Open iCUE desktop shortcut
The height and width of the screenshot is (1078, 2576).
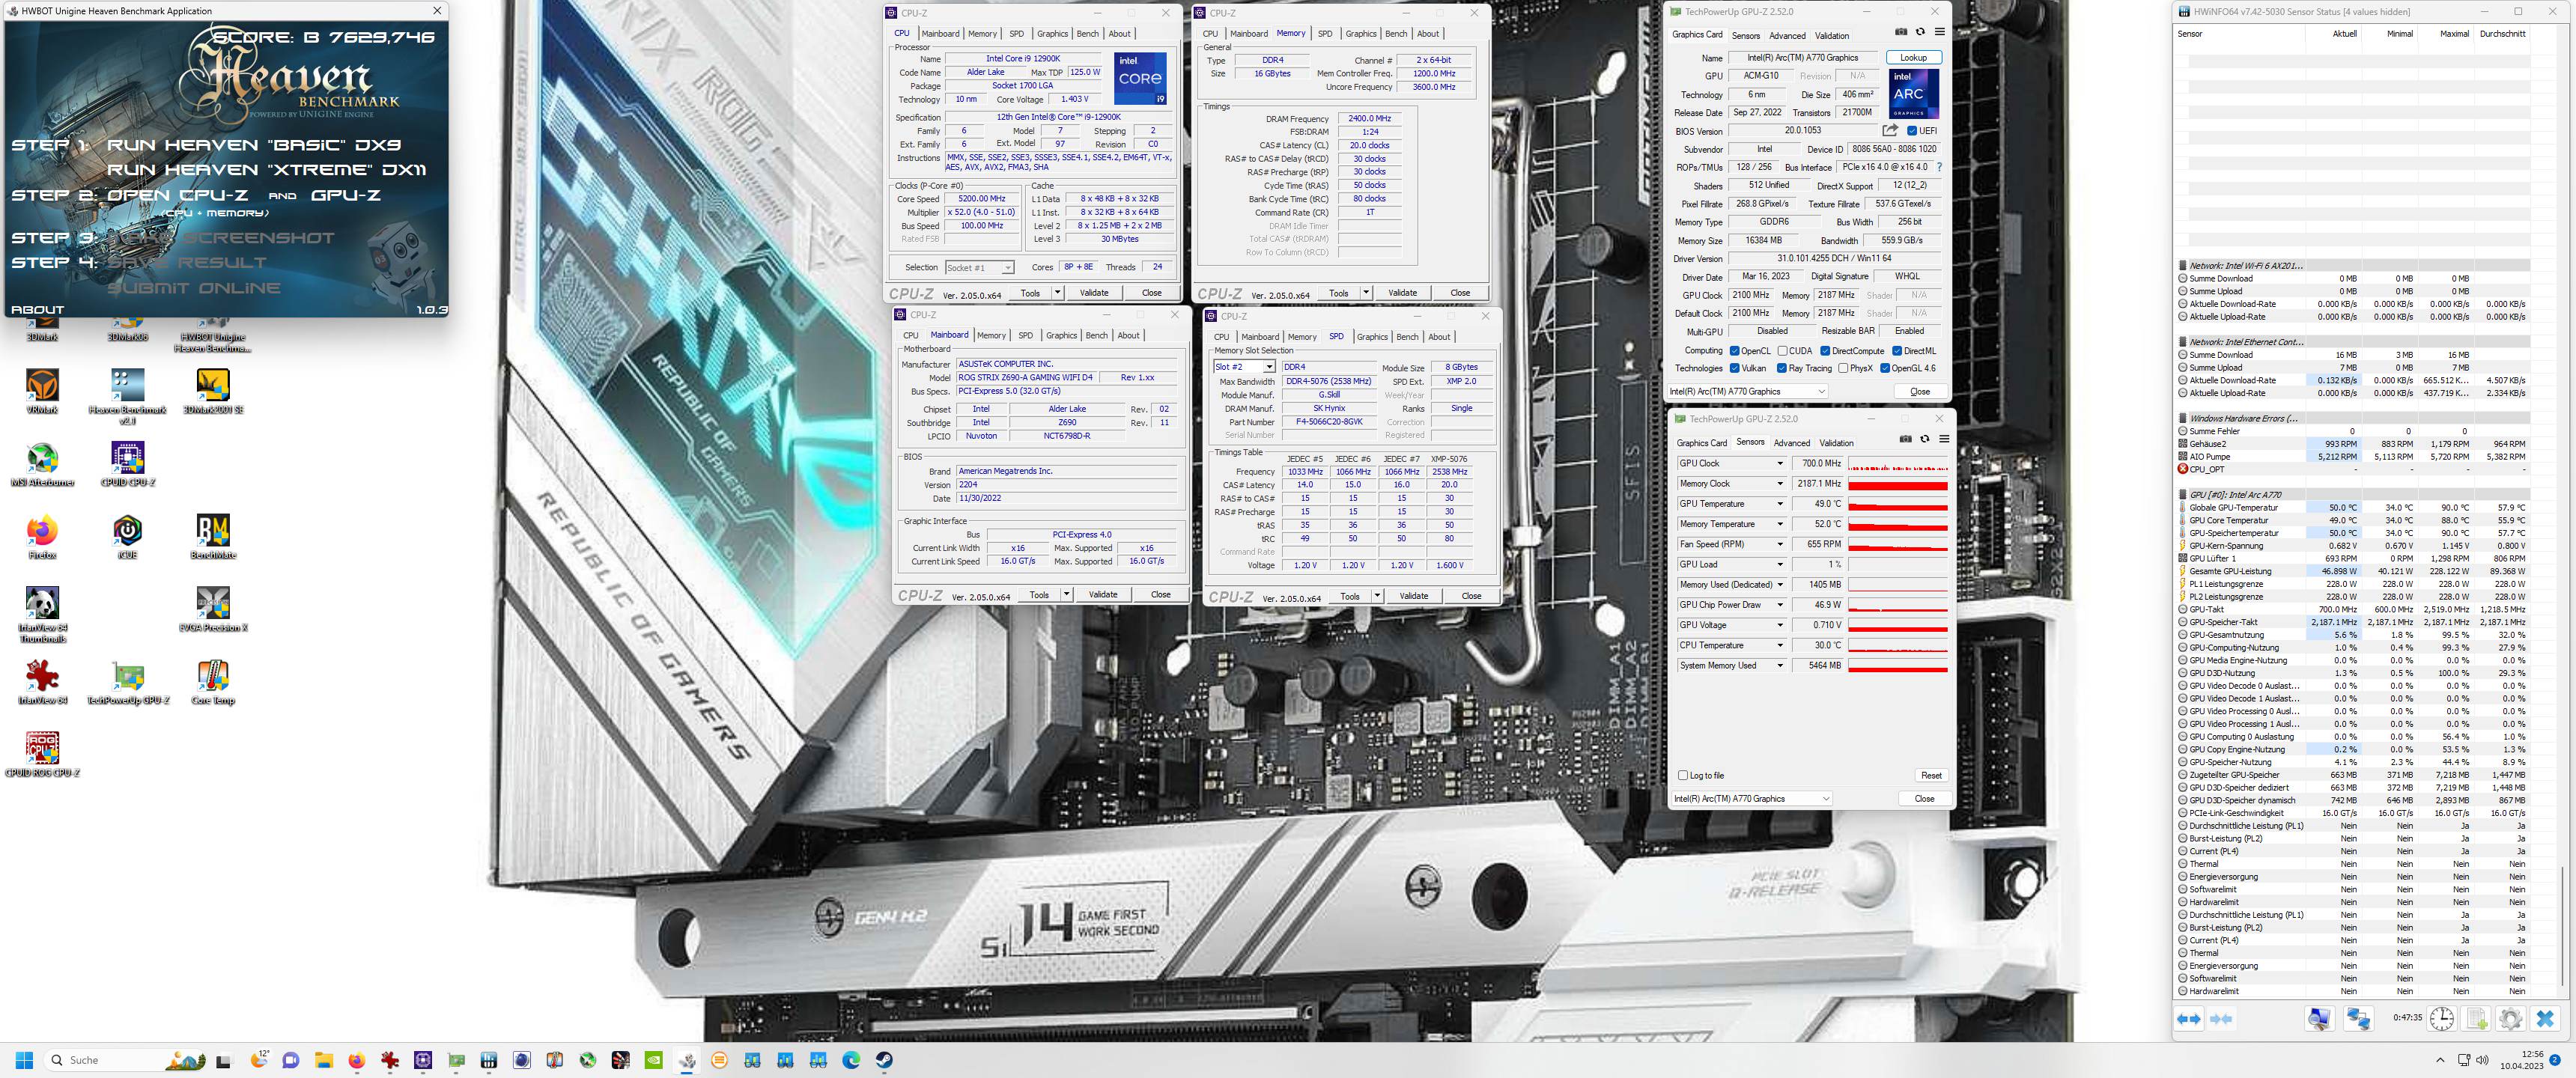click(127, 536)
